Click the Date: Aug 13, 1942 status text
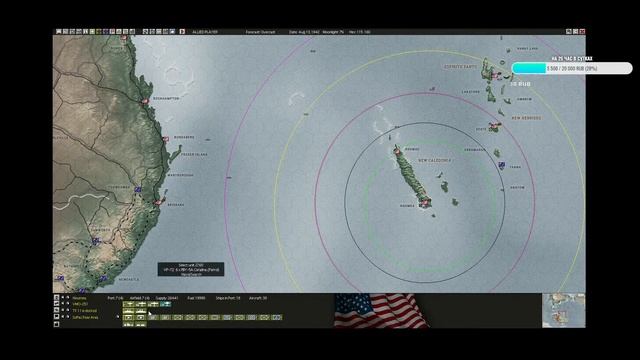 point(304,31)
